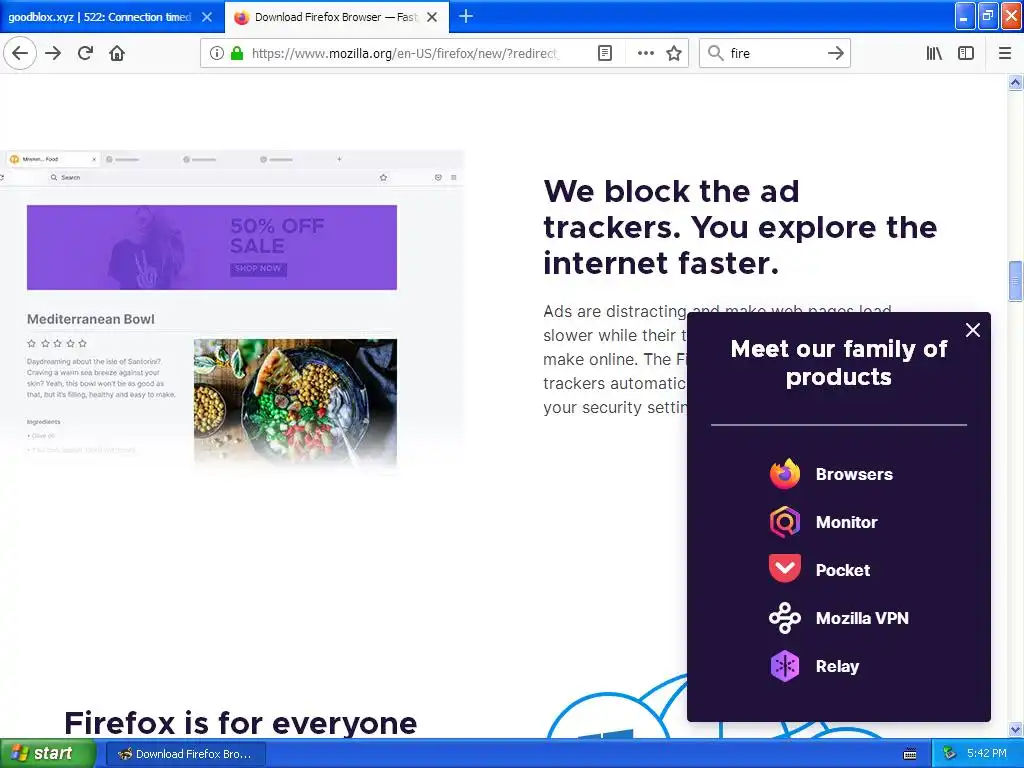Click the Firefox Browsers logo icon
1024x768 pixels.
(x=785, y=474)
